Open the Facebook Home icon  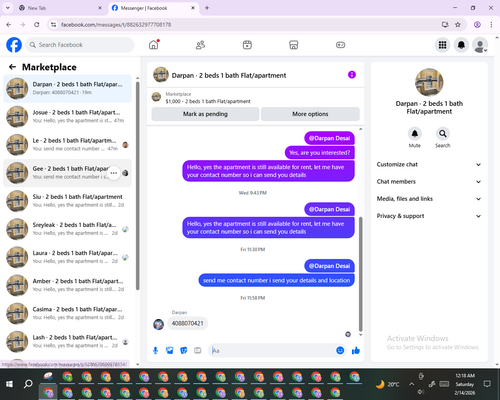coord(154,45)
